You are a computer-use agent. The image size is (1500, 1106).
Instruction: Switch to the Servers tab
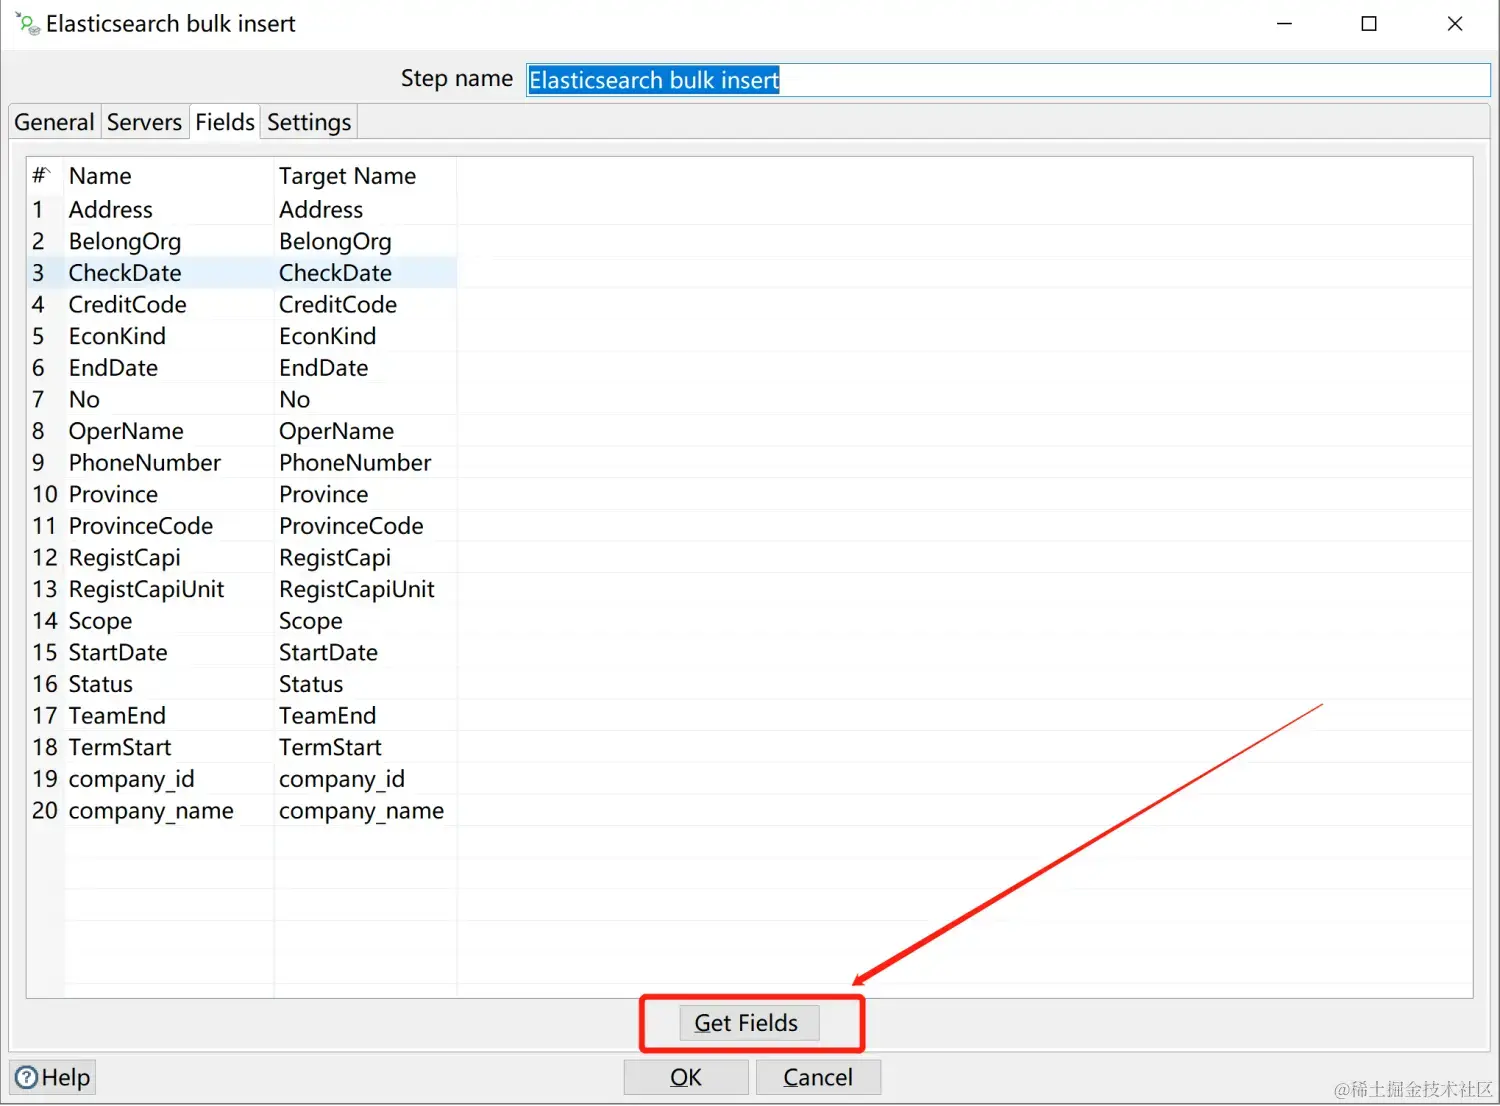144,122
